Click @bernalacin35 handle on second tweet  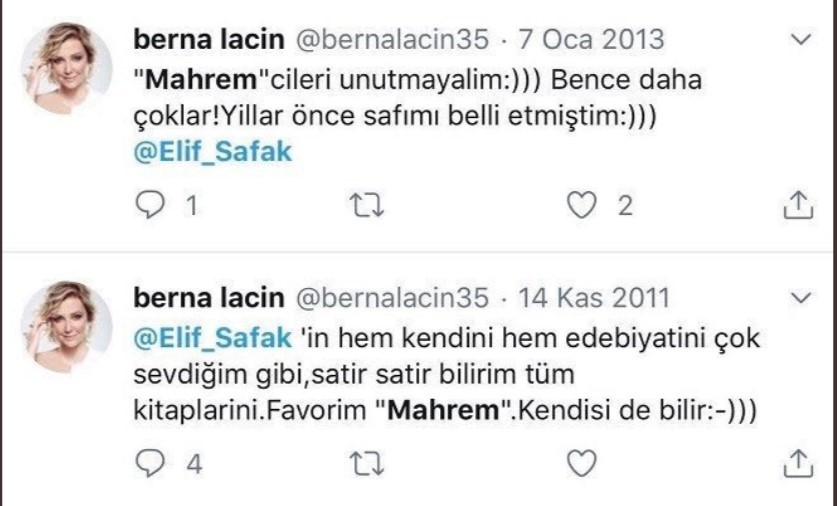[391, 298]
